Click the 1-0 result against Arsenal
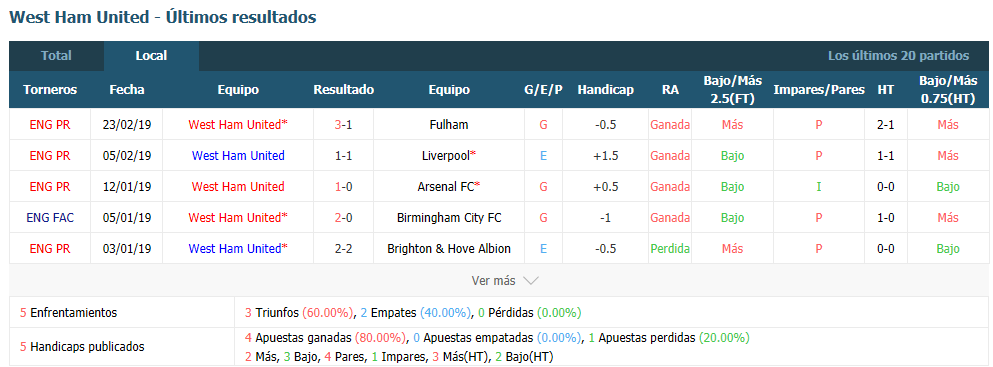 point(343,187)
